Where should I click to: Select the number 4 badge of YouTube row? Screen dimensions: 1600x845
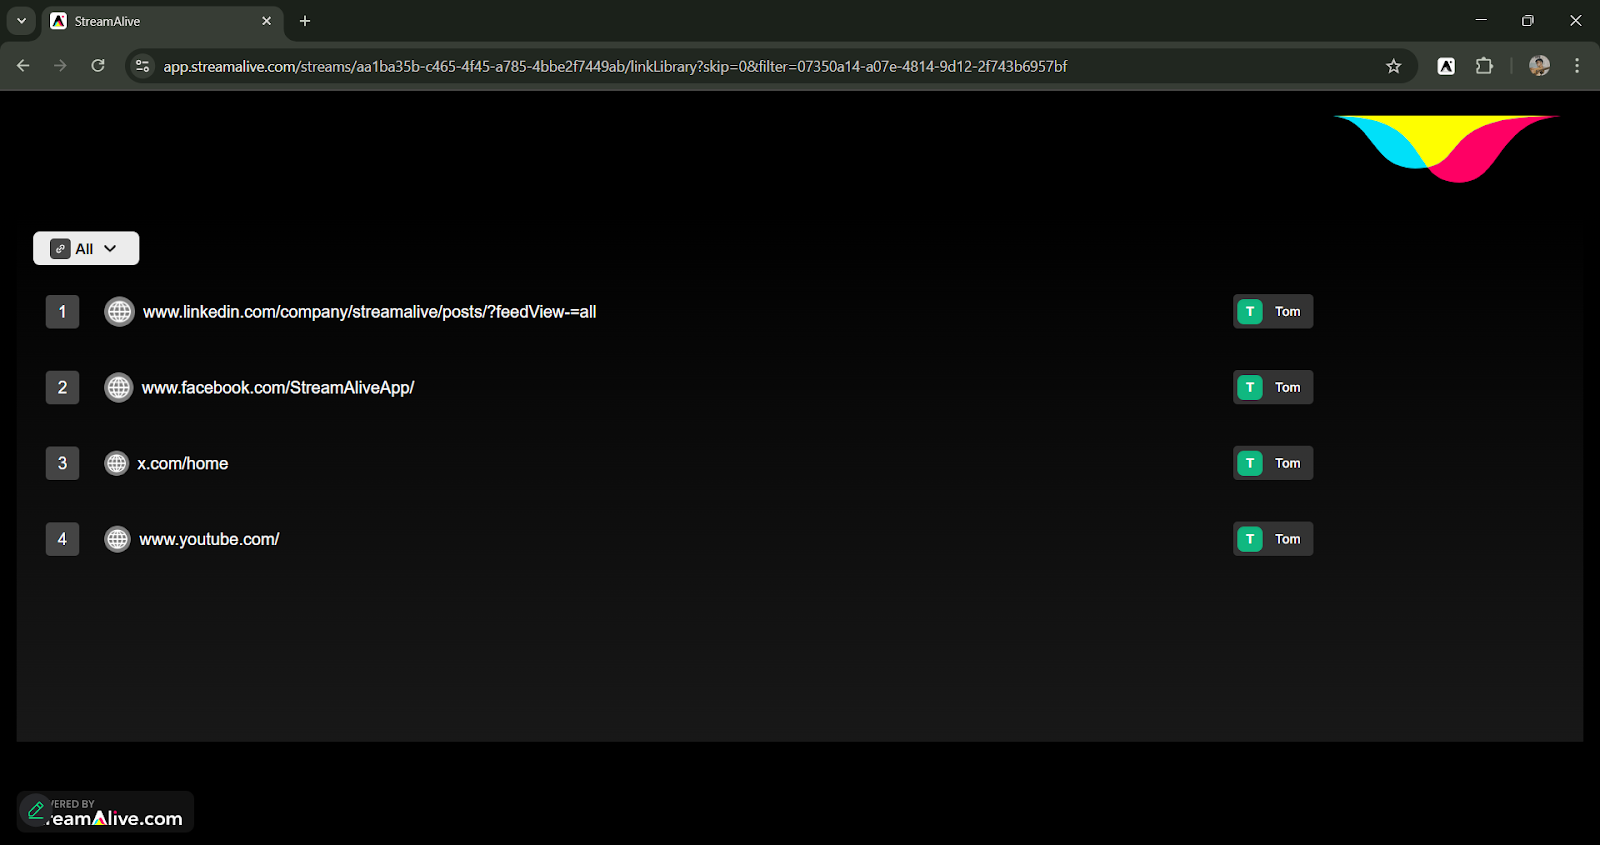62,539
